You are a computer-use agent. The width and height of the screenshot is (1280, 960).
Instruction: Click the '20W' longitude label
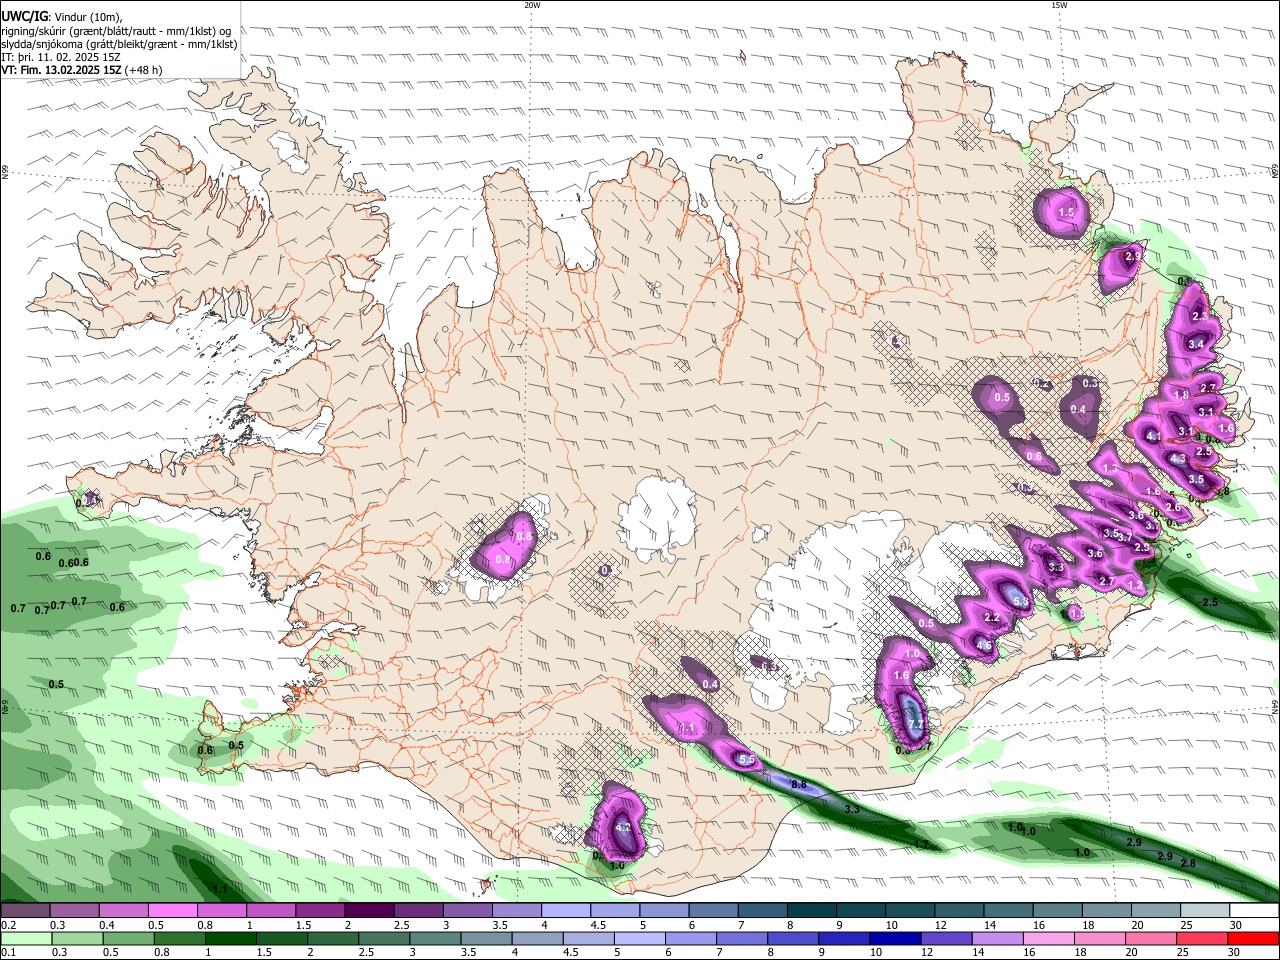[532, 5]
